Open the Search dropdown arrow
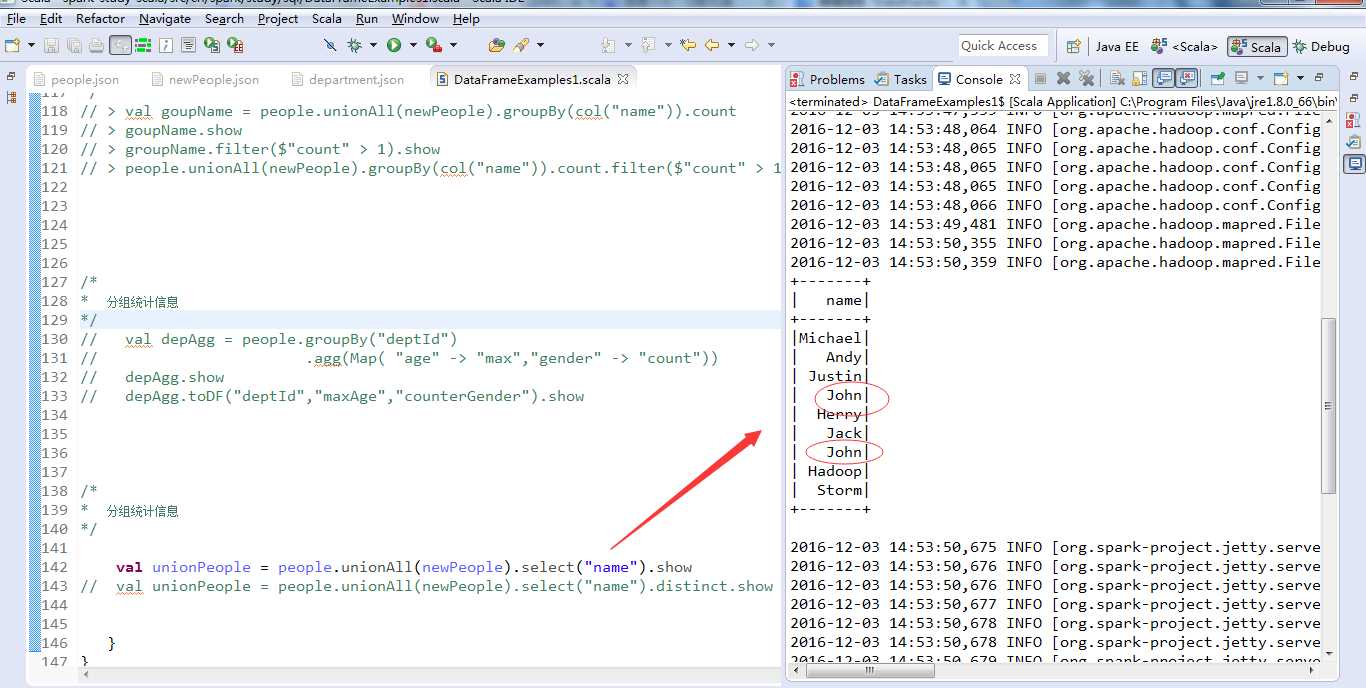This screenshot has width=1366, height=688. click(x=540, y=45)
